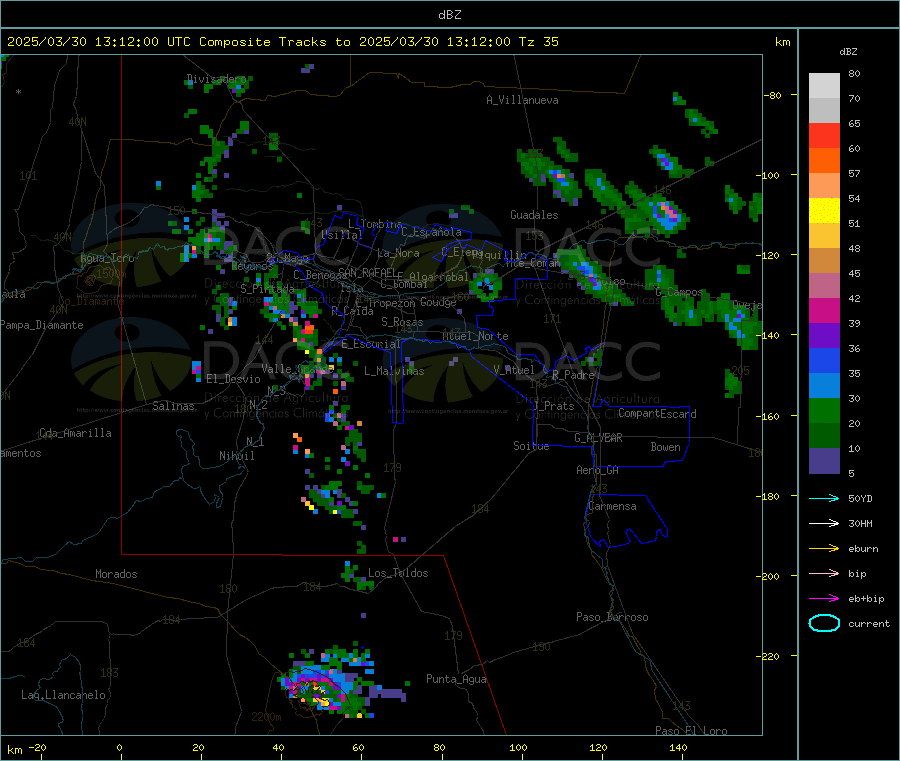This screenshot has width=900, height=761.
Task: Pick the bright green 20-30 dBZ band
Action: tap(824, 410)
